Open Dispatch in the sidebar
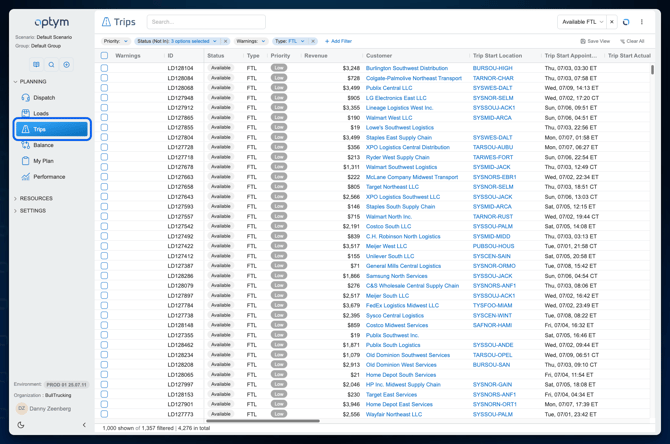 [52, 97]
